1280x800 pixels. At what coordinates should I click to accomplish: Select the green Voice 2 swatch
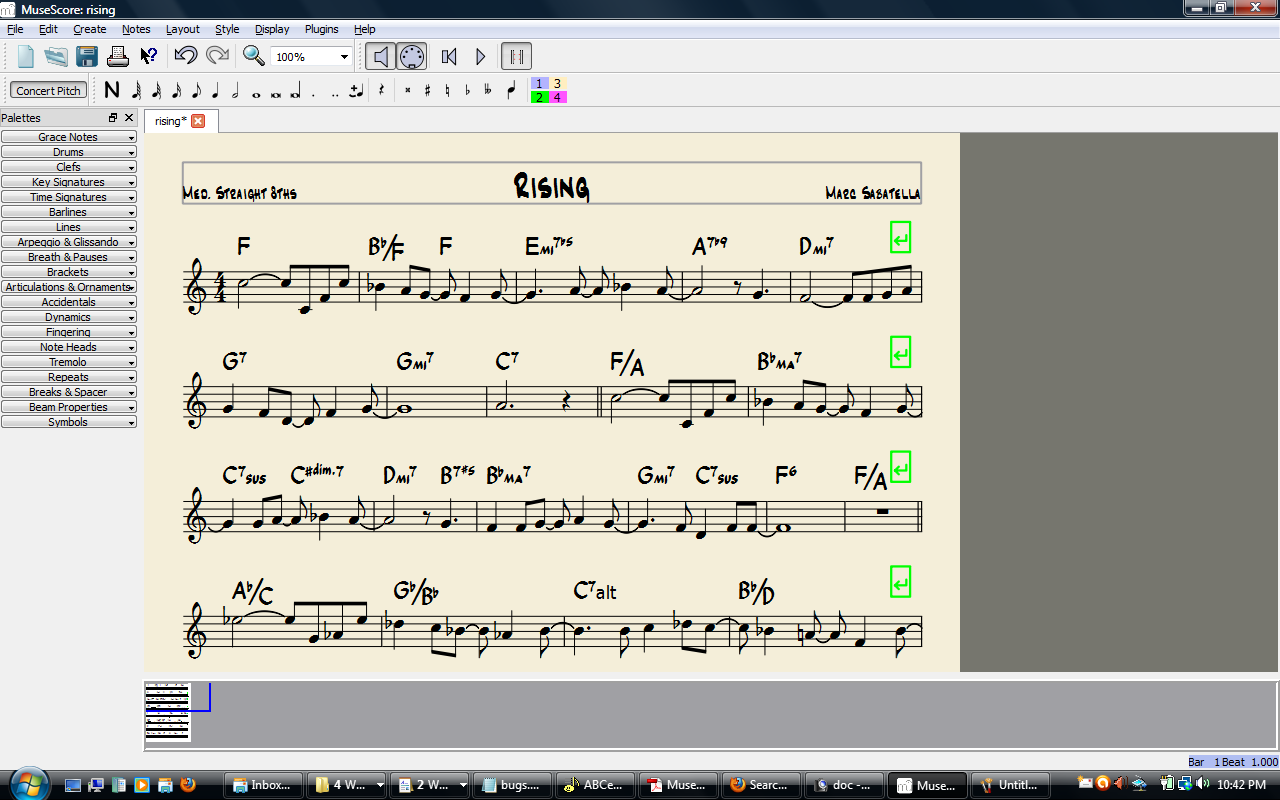click(540, 97)
